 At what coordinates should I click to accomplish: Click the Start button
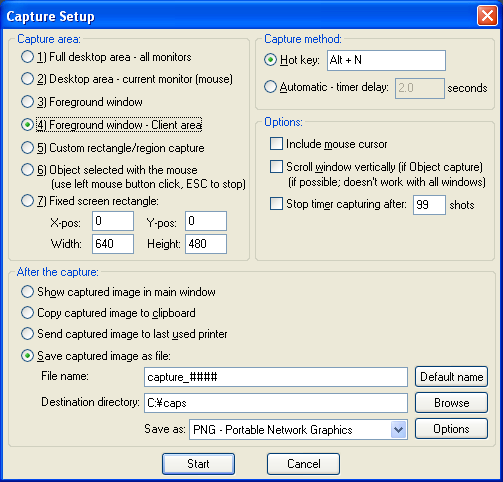tap(198, 464)
